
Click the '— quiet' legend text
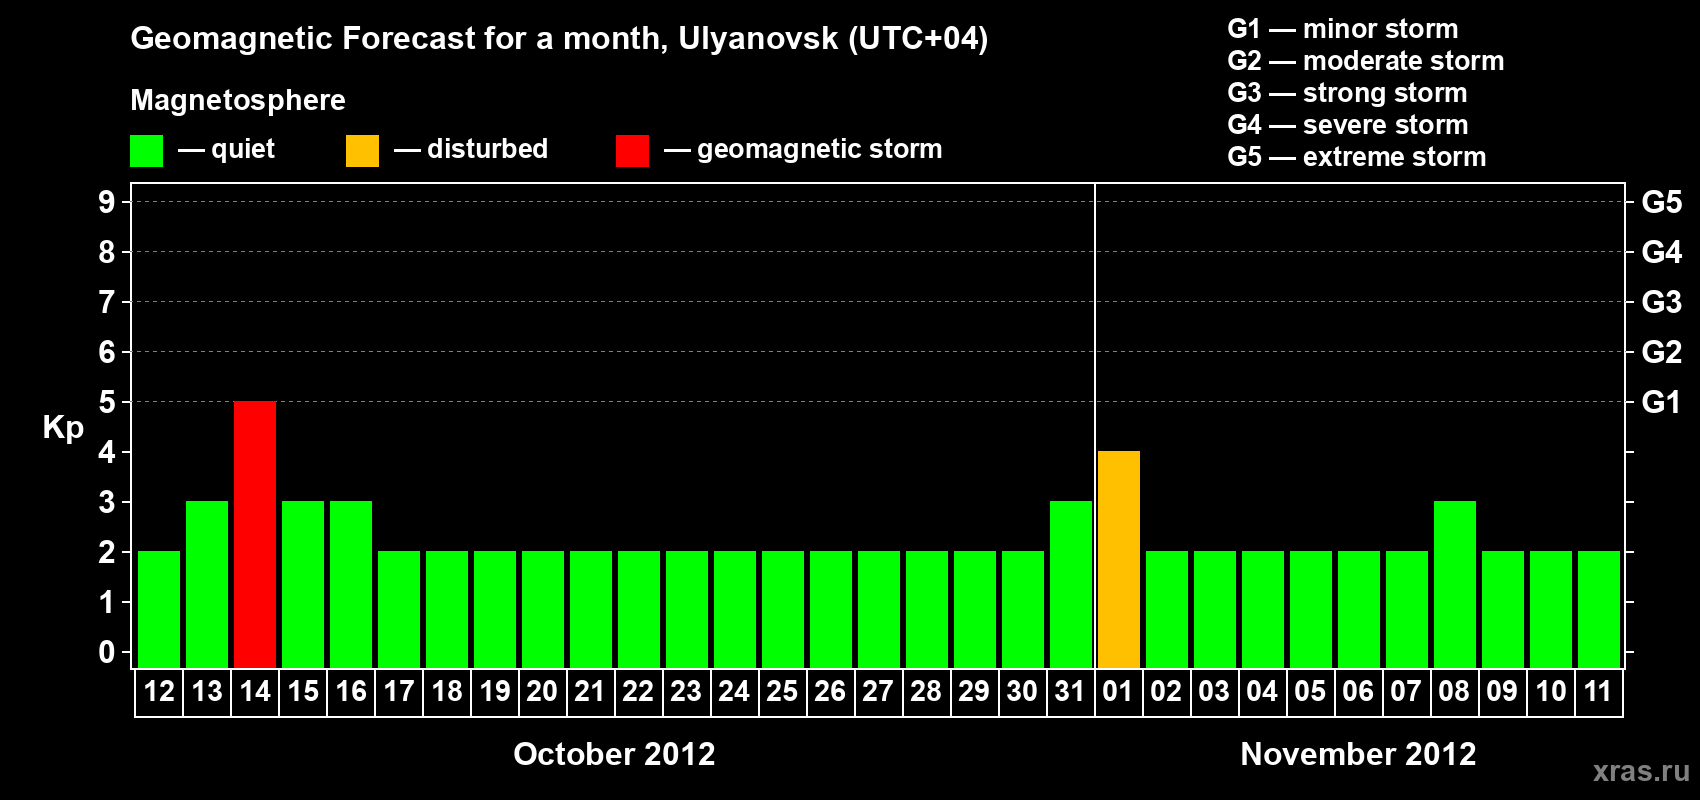(226, 149)
